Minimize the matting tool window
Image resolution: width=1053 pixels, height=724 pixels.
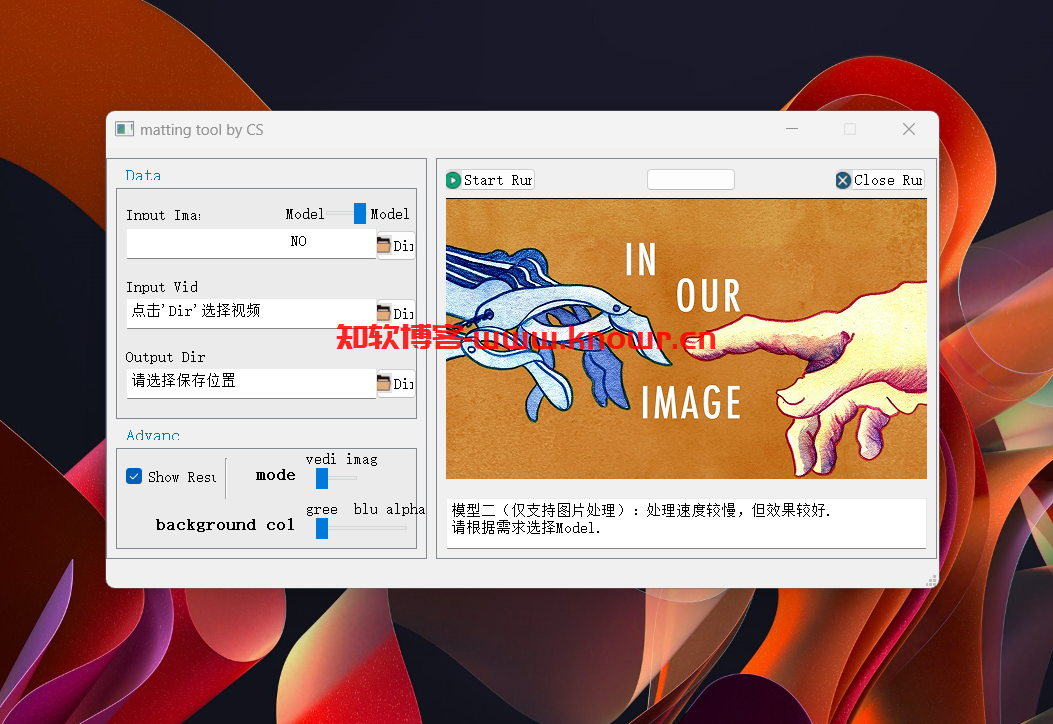click(792, 129)
